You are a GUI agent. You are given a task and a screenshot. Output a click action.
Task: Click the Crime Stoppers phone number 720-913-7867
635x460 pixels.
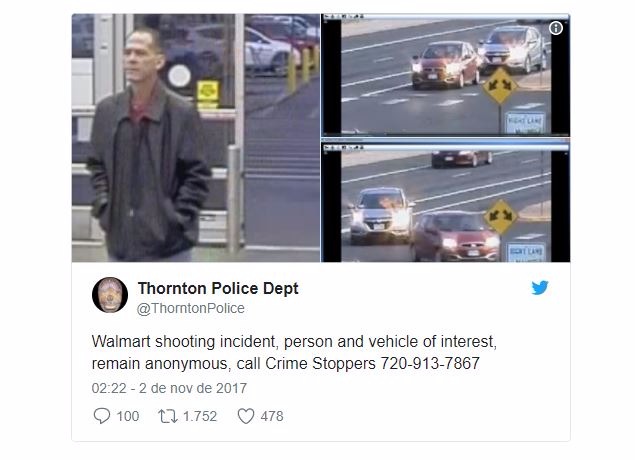430,363
